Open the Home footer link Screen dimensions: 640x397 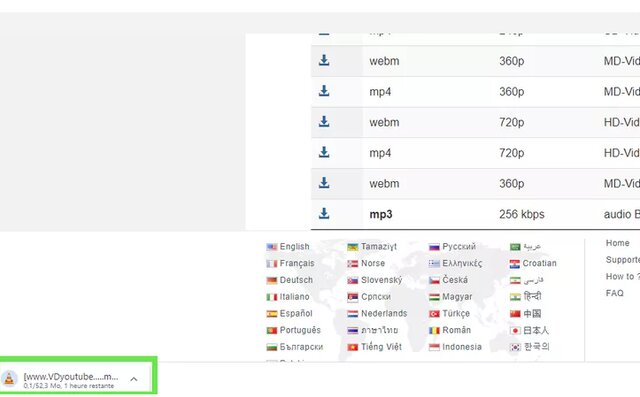click(618, 243)
